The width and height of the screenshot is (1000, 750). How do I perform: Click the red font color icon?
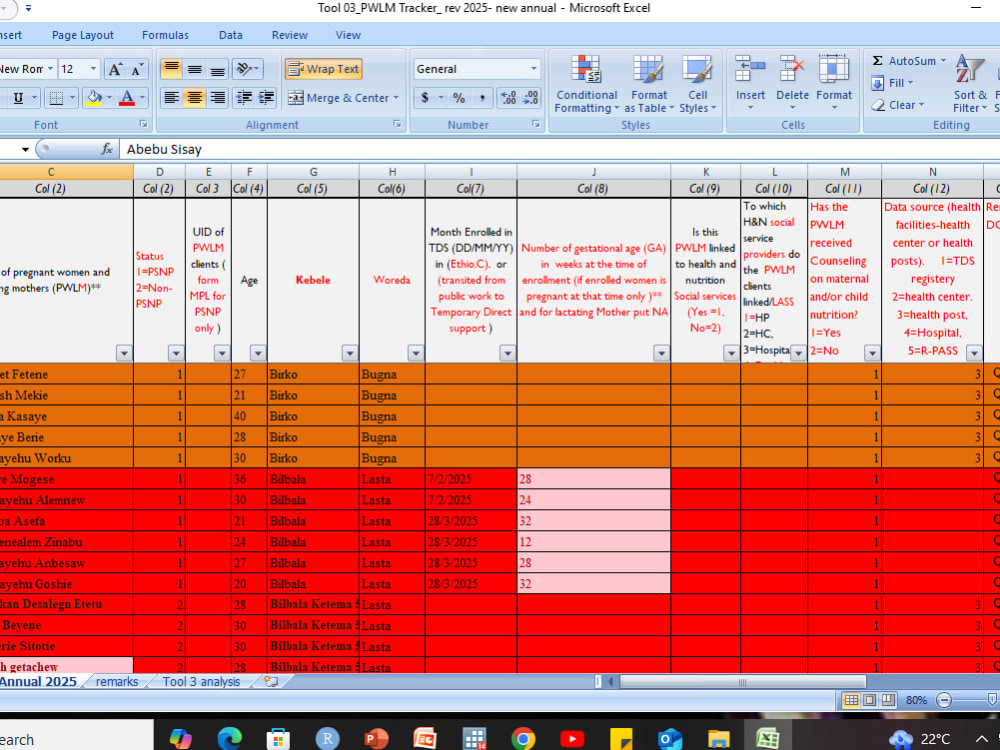pyautogui.click(x=127, y=98)
